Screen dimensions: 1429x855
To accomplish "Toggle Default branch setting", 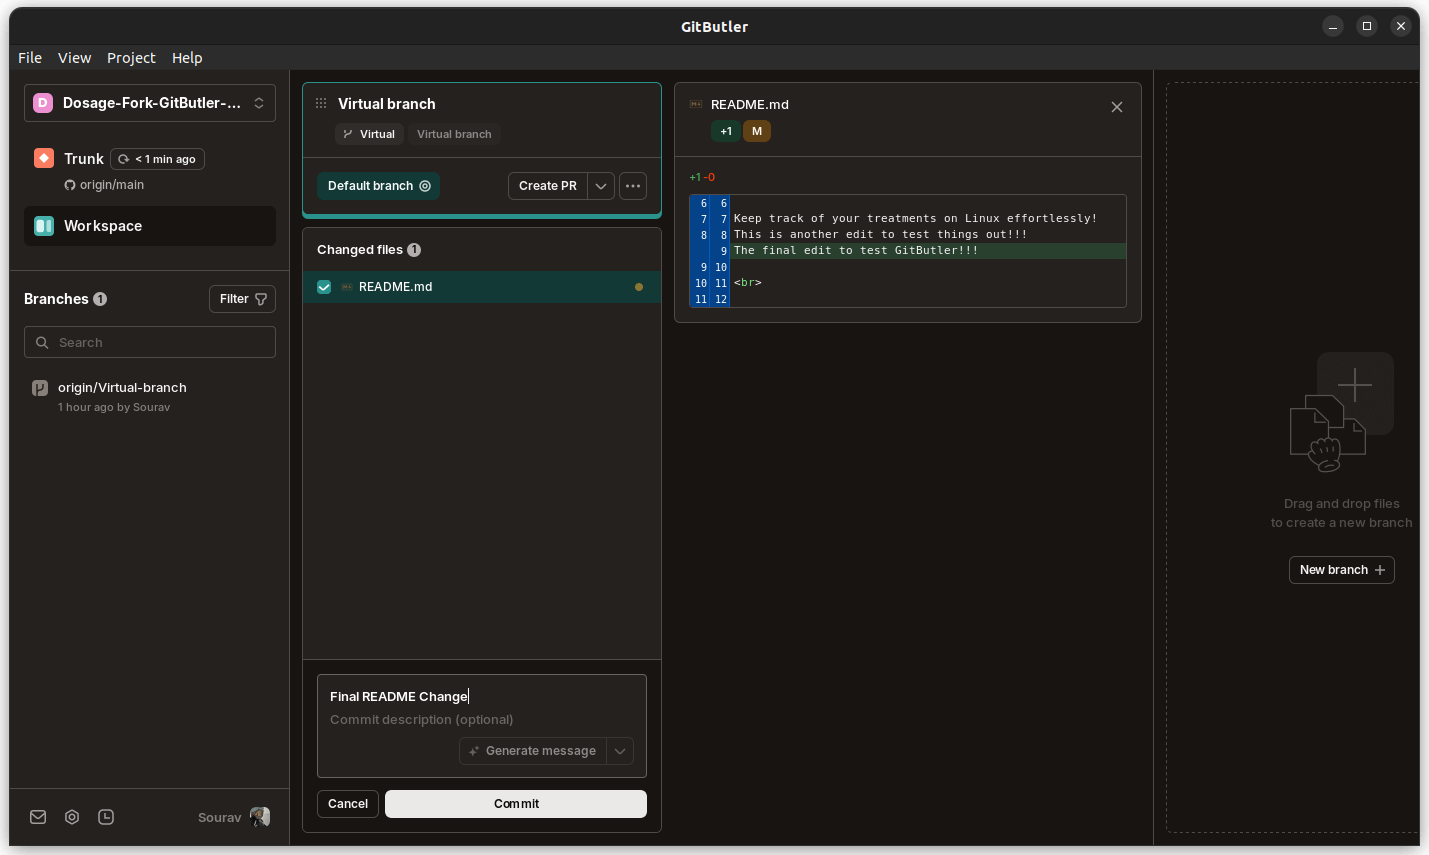I will click(x=378, y=185).
